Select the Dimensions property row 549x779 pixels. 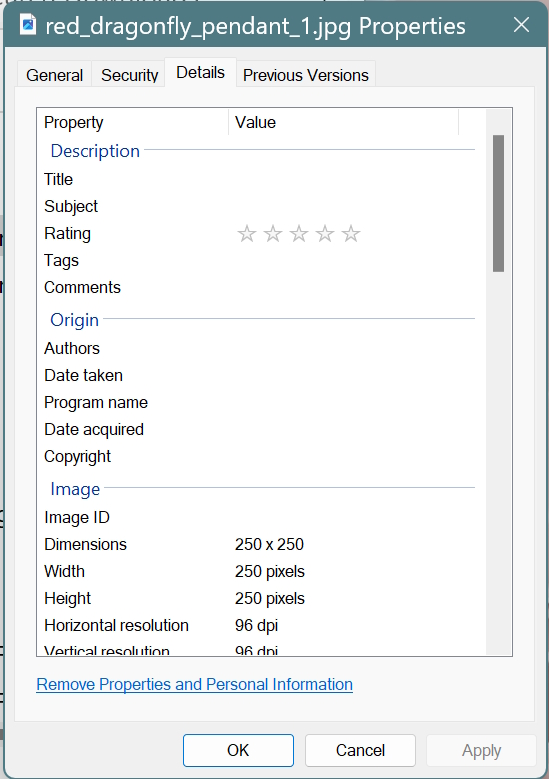[258, 545]
